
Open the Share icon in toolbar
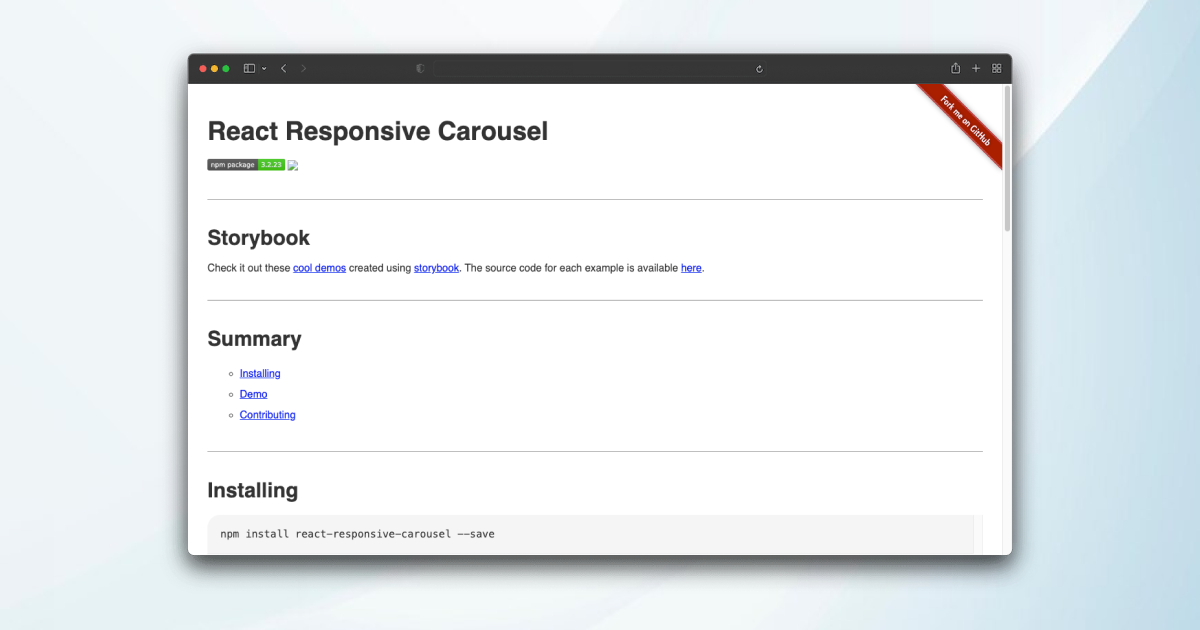(x=956, y=68)
